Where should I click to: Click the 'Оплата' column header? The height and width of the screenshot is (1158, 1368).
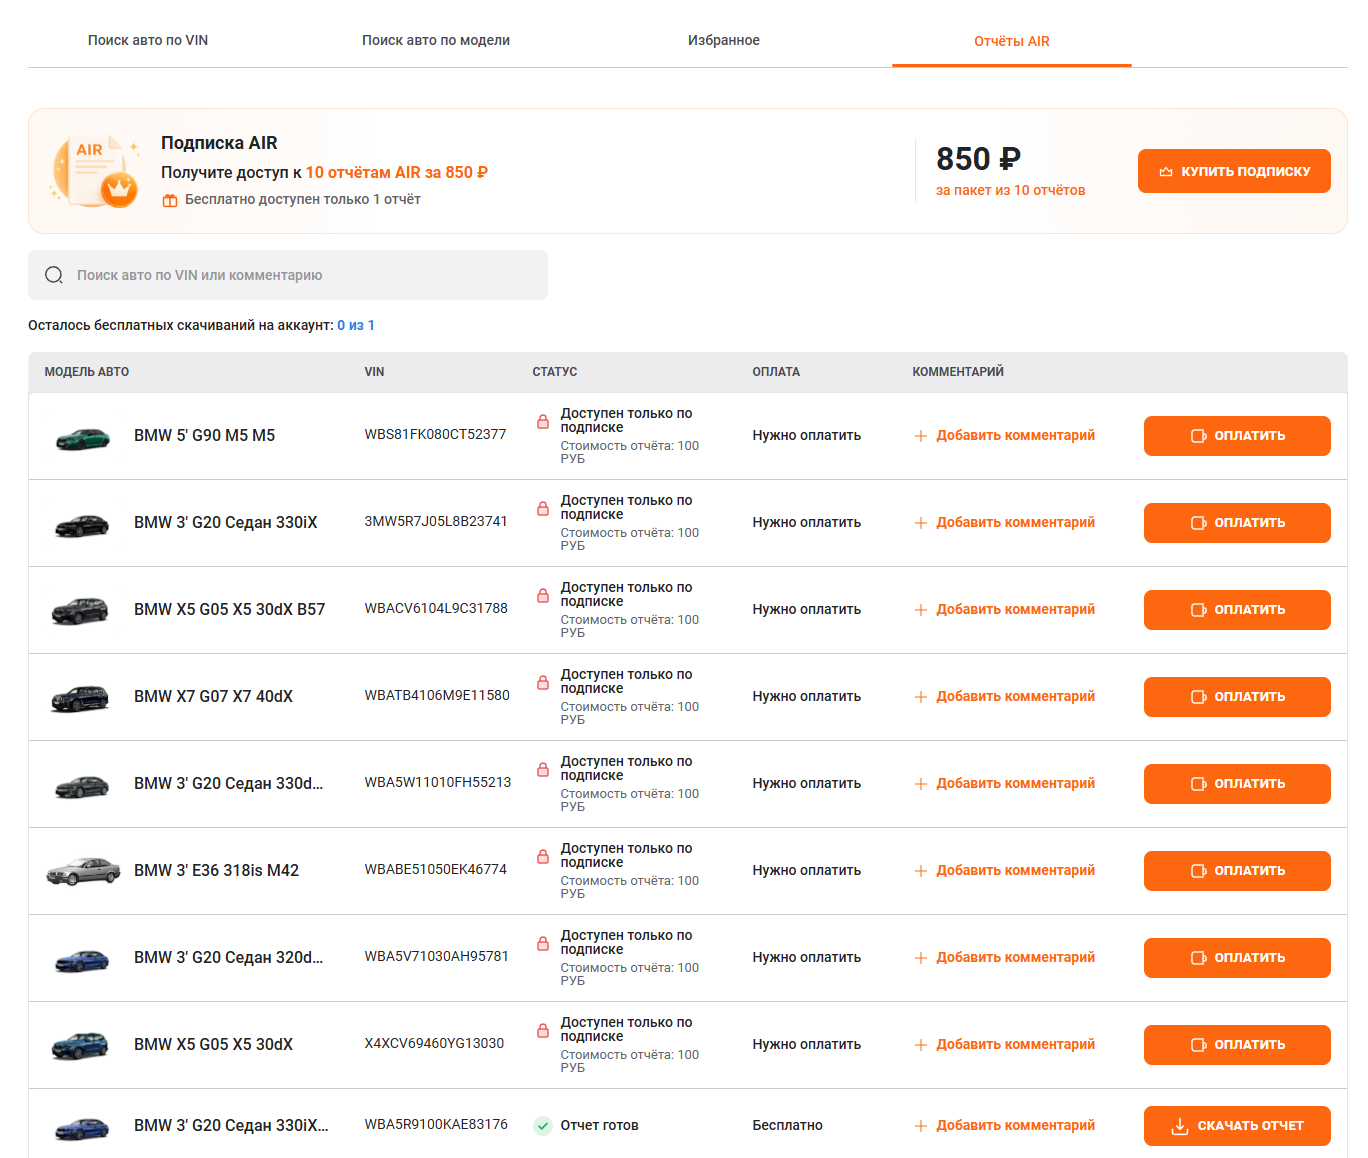776,372
